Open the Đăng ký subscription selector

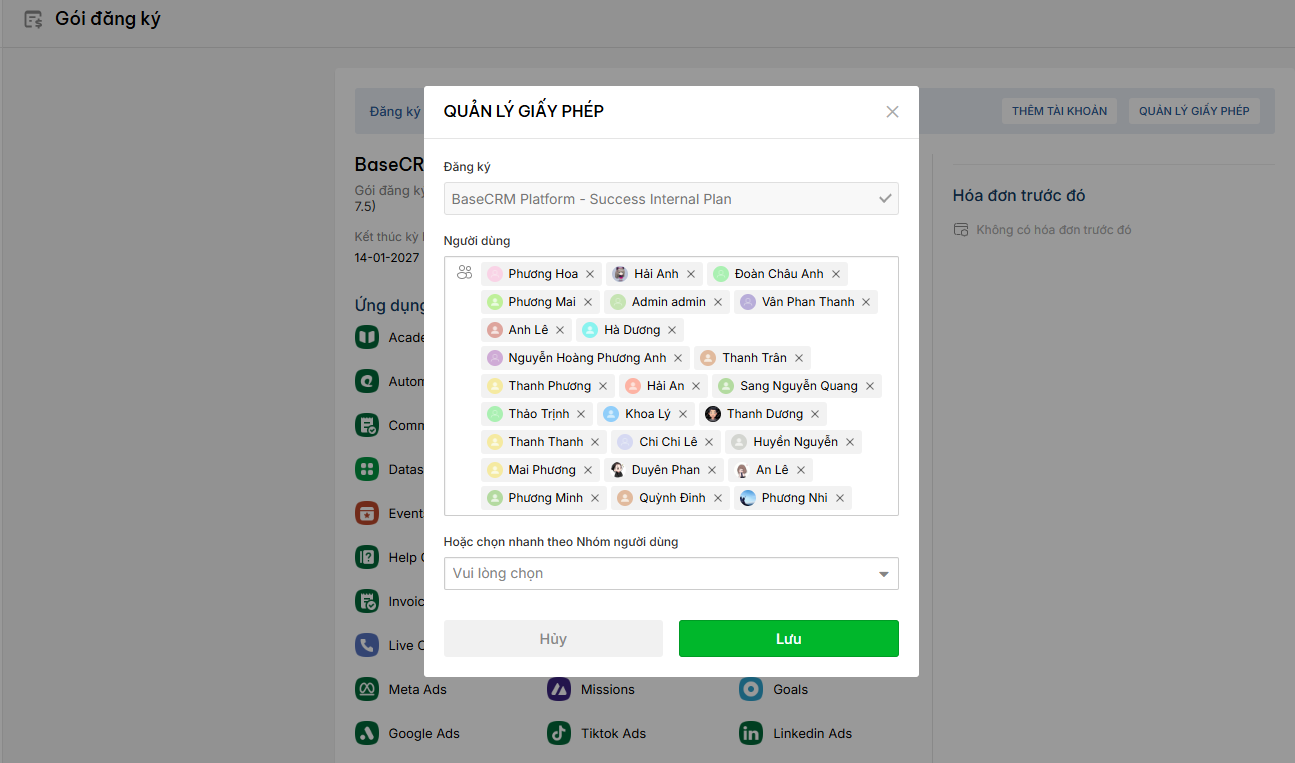[x=671, y=199]
